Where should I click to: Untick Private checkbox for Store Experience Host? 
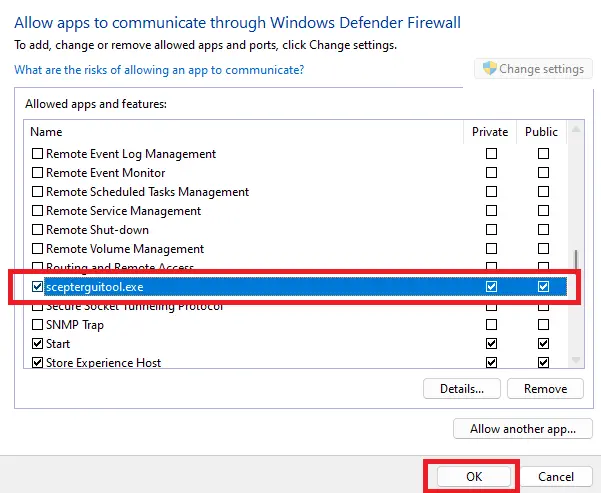coord(491,362)
